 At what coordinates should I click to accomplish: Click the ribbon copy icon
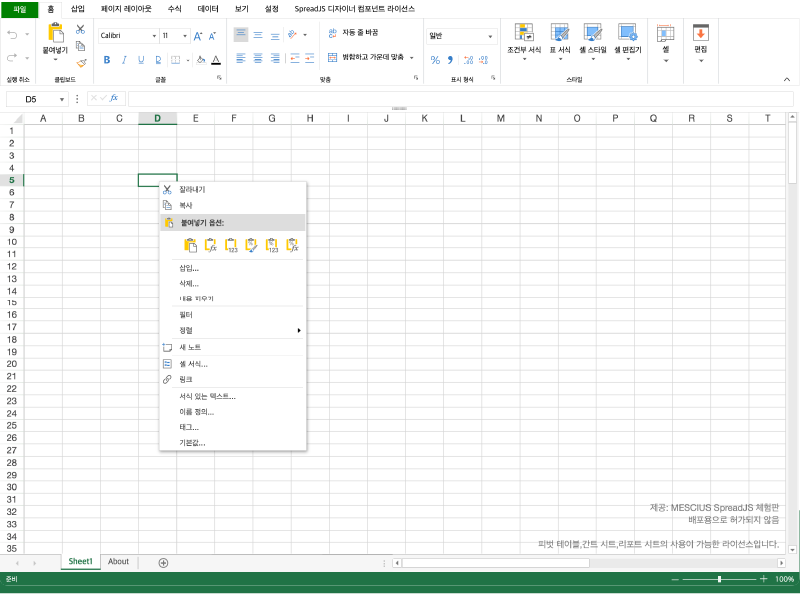(x=80, y=46)
